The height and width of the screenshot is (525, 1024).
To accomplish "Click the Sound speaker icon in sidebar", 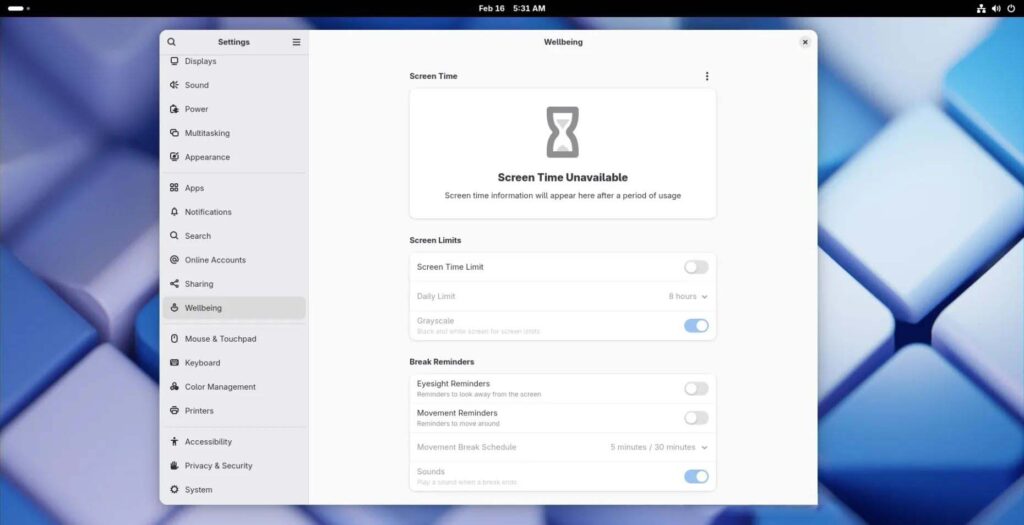I will click(x=174, y=85).
